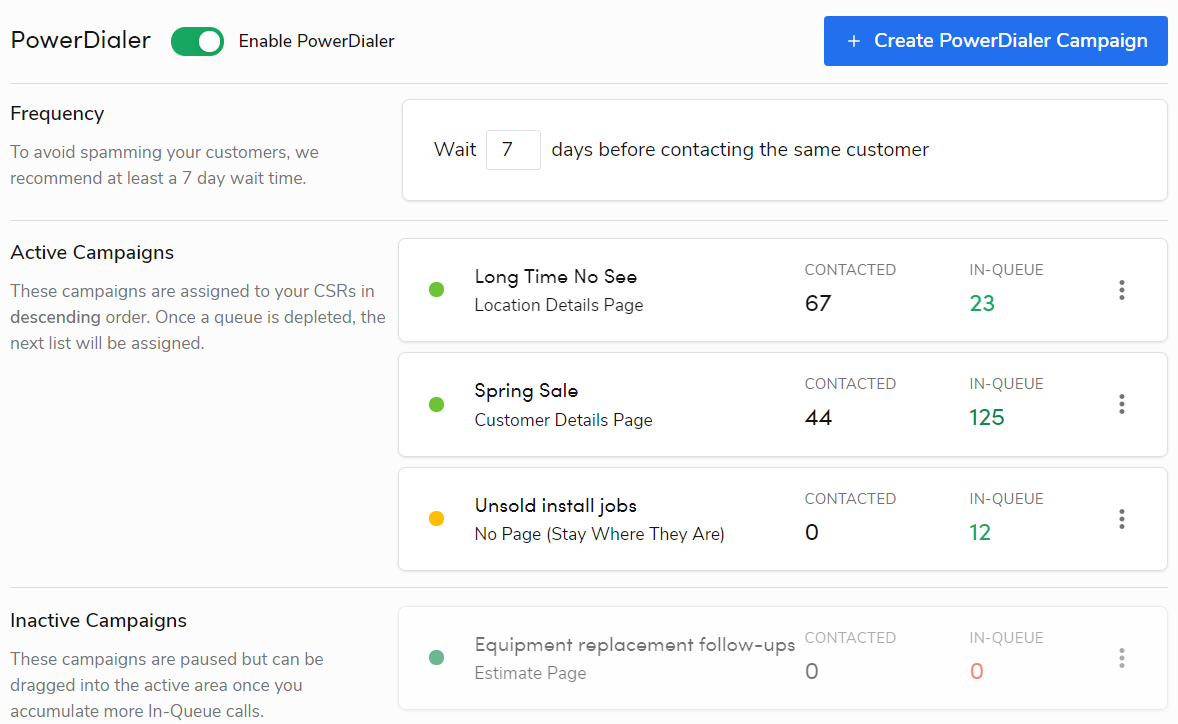Open actions dropdown for Unsold install jobs
The width and height of the screenshot is (1178, 724).
(1121, 519)
